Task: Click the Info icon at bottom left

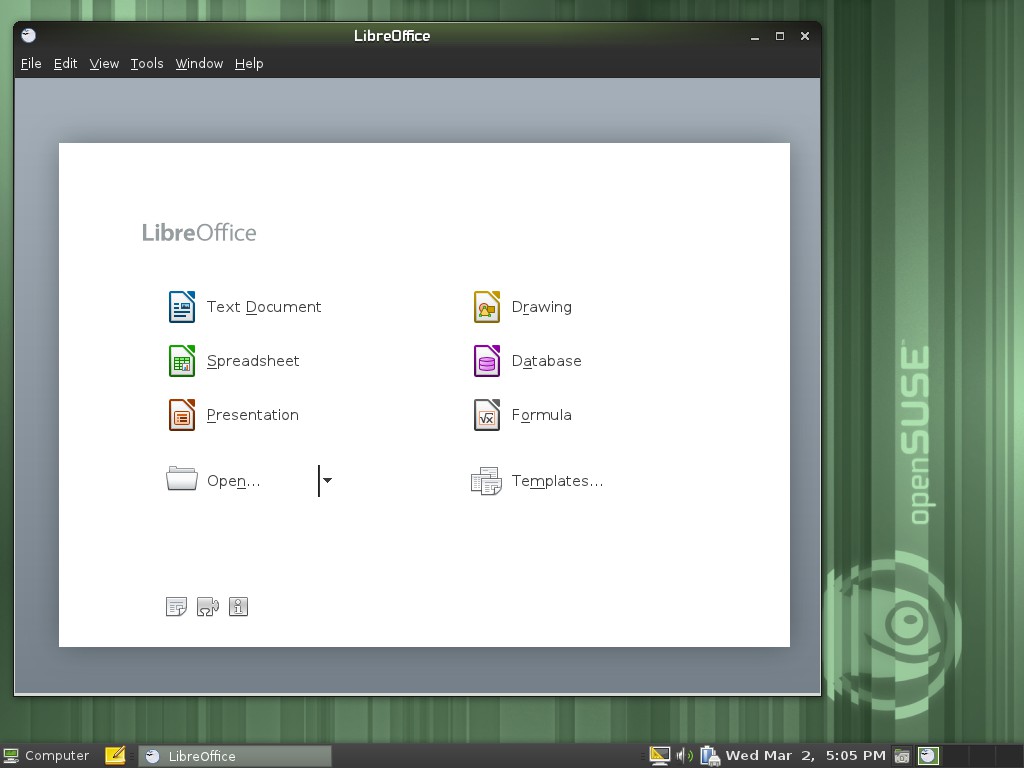Action: click(238, 606)
